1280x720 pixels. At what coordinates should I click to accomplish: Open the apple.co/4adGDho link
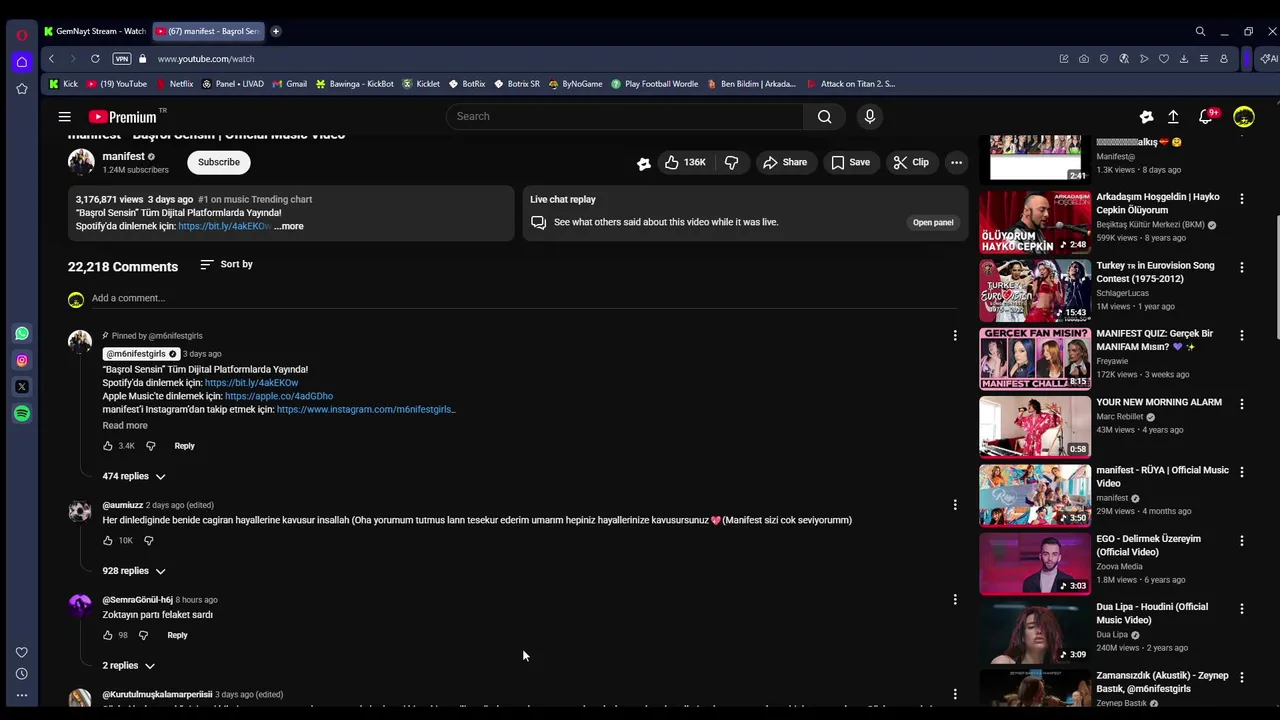click(x=279, y=396)
